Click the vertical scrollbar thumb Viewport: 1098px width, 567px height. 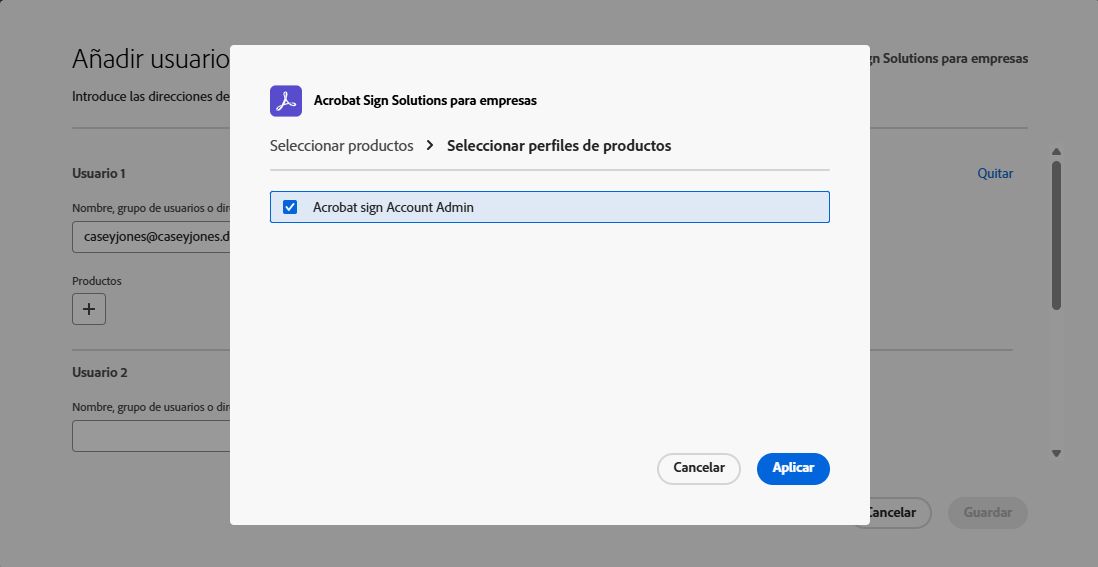[x=1056, y=235]
